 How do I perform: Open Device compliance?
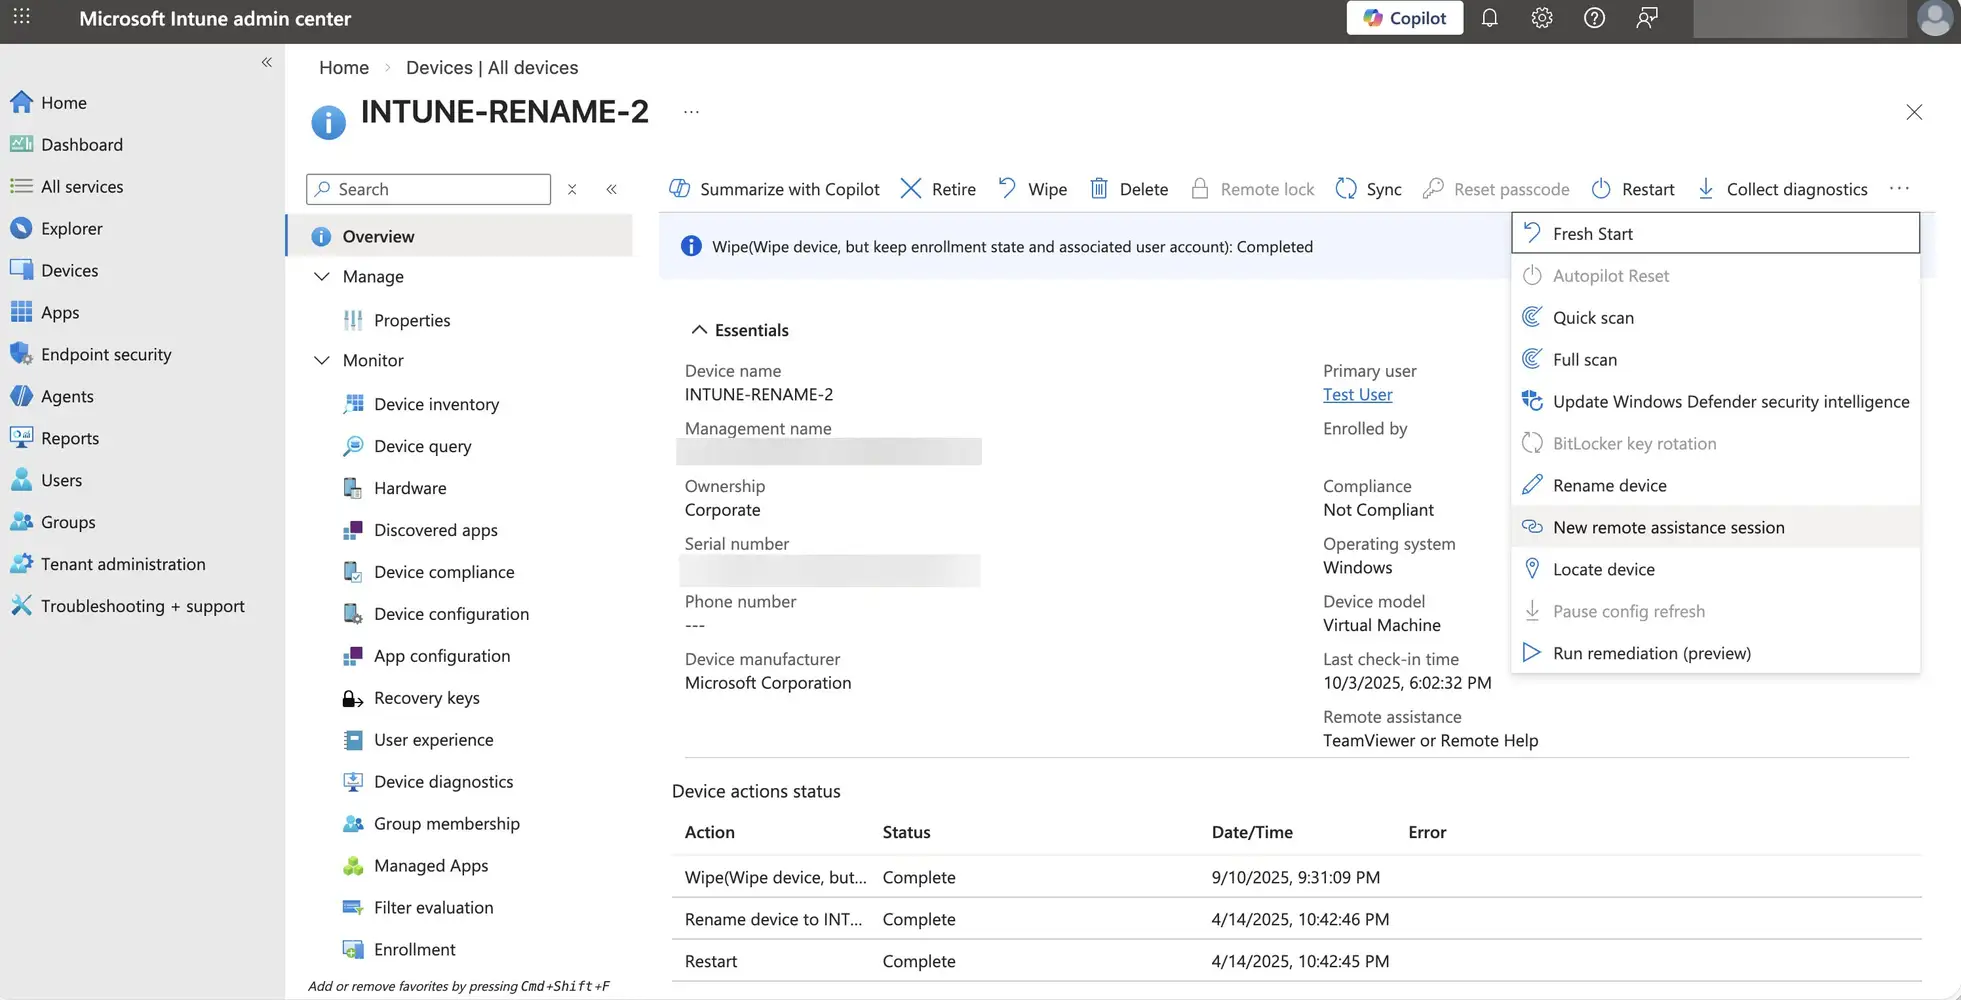pos(444,572)
